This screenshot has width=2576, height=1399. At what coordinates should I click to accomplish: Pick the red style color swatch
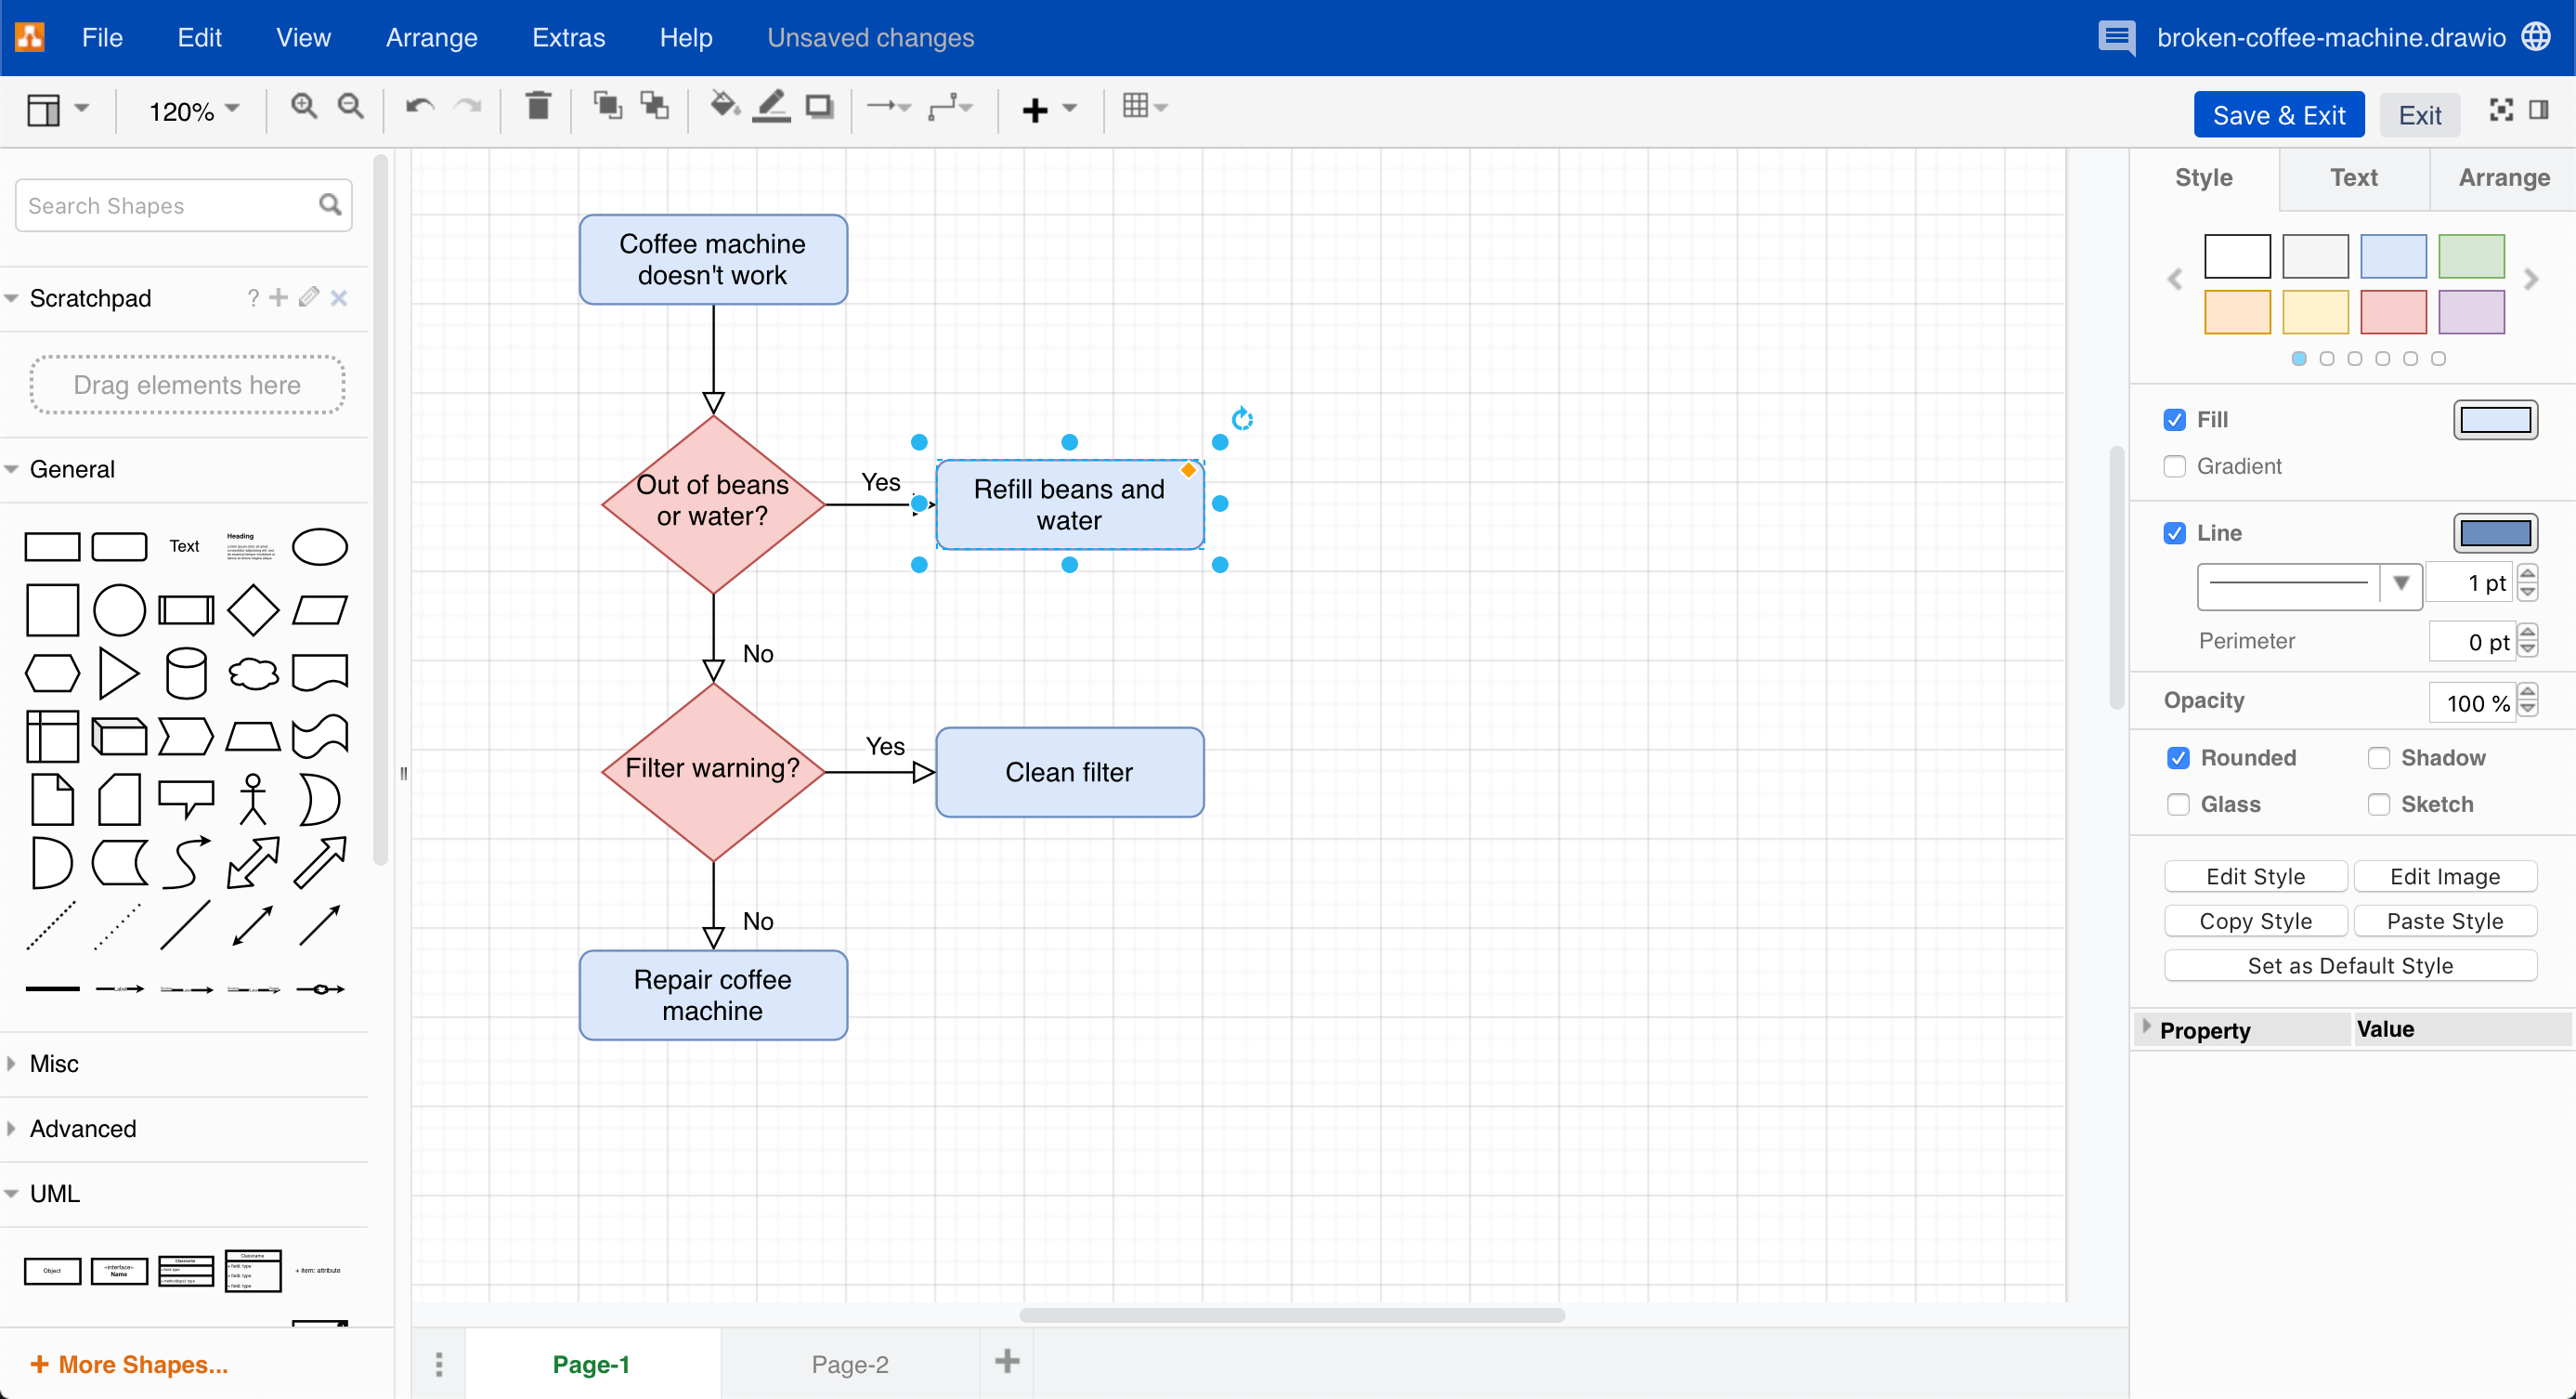point(2392,311)
